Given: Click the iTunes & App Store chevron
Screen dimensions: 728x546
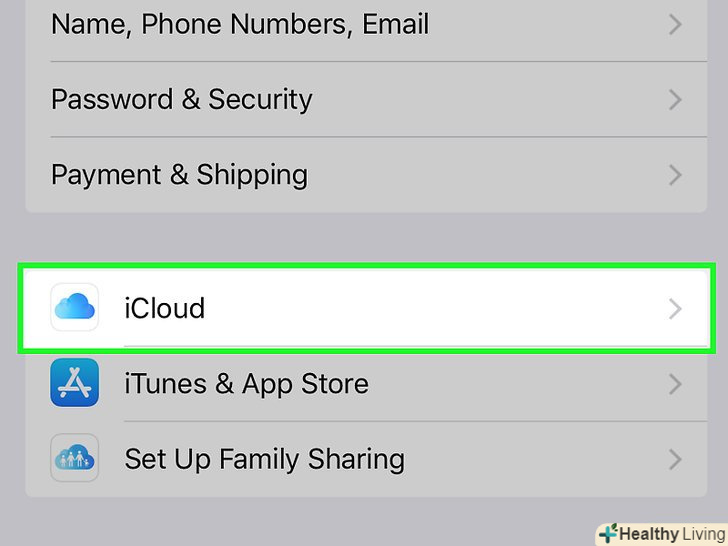Looking at the screenshot, I should pyautogui.click(x=675, y=384).
